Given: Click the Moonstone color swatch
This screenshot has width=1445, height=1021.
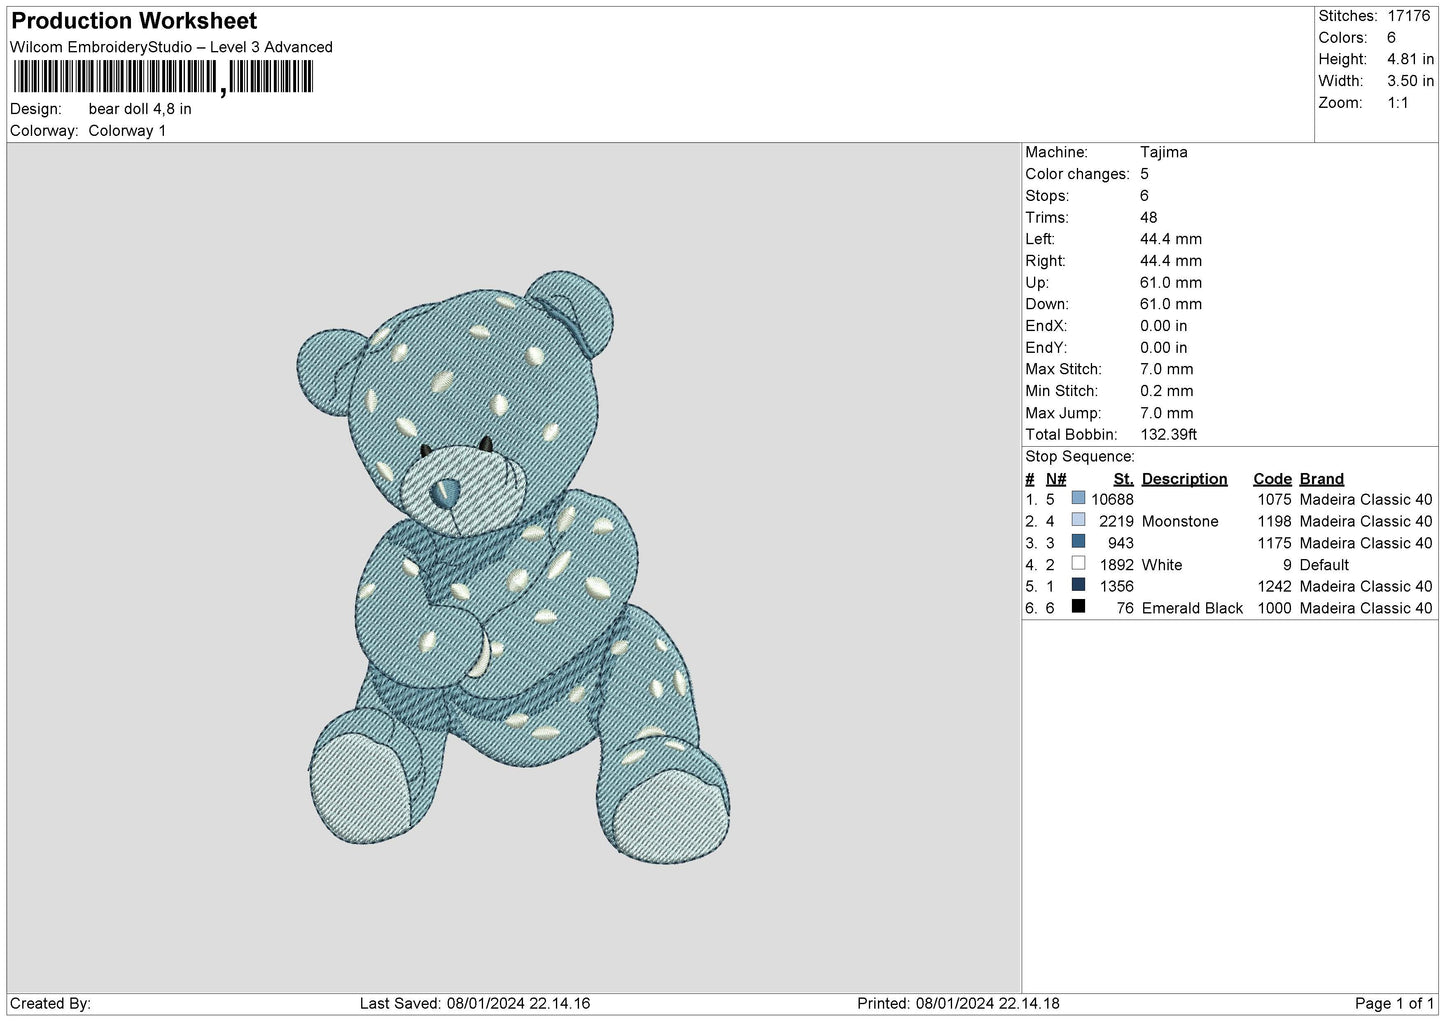Looking at the screenshot, I should pyautogui.click(x=1078, y=520).
